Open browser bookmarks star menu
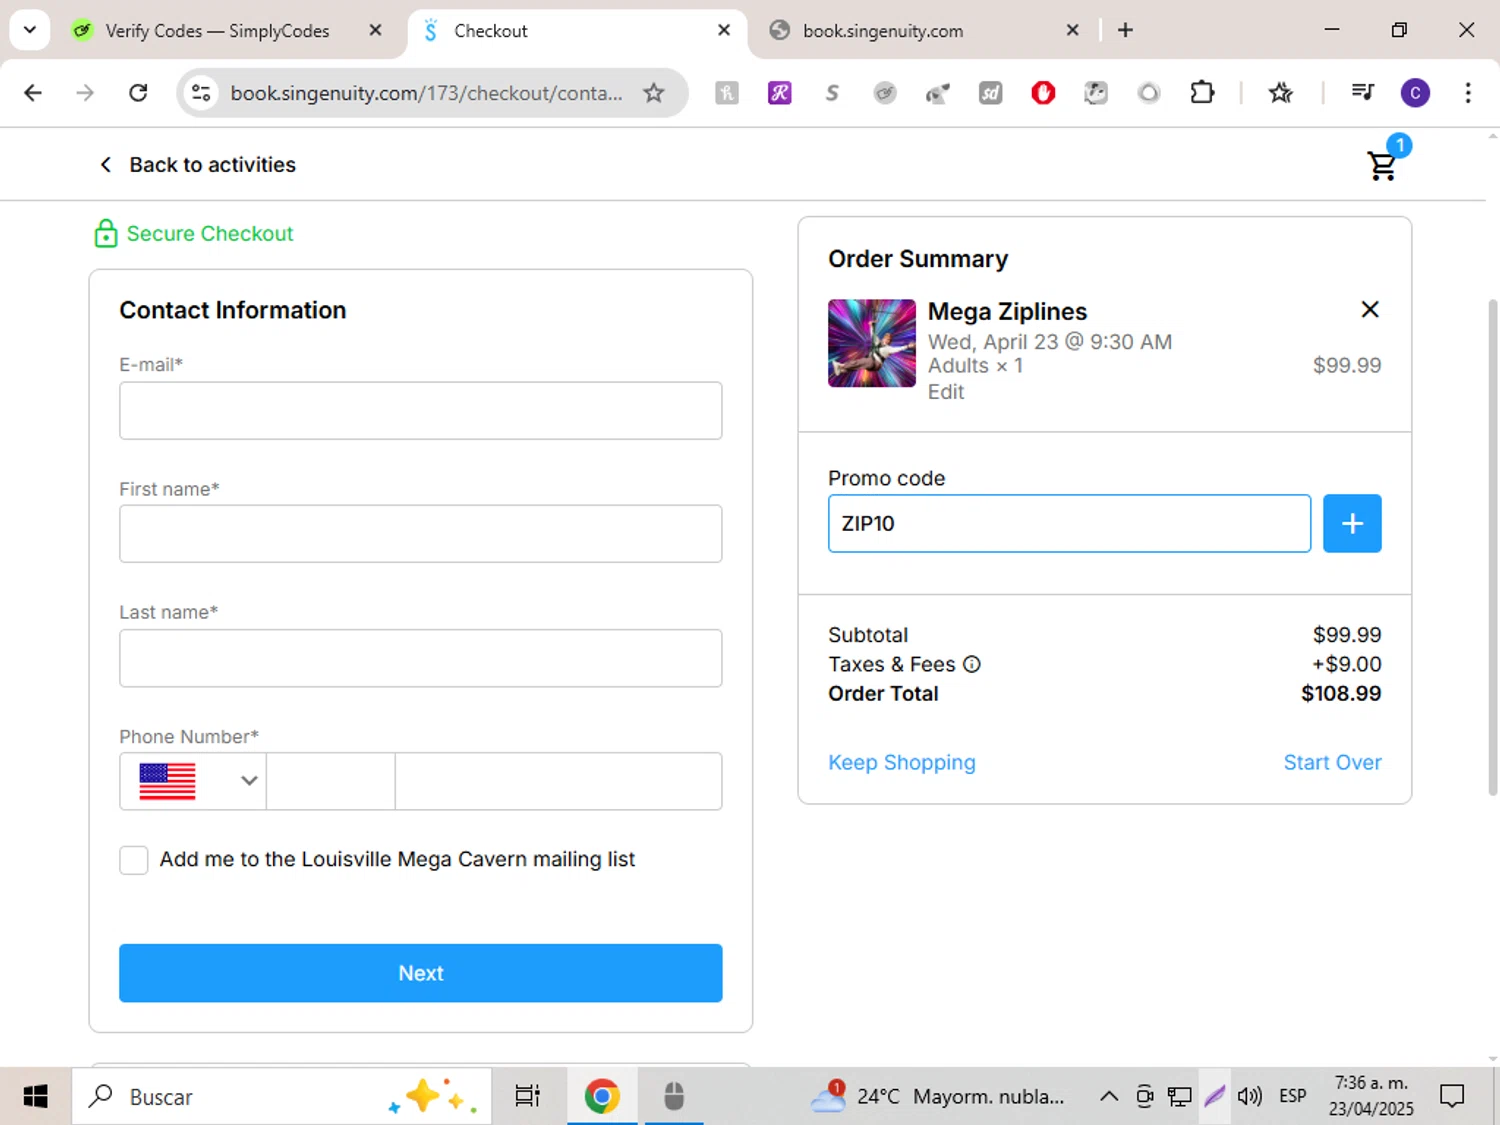The image size is (1500, 1125). coord(1281,93)
